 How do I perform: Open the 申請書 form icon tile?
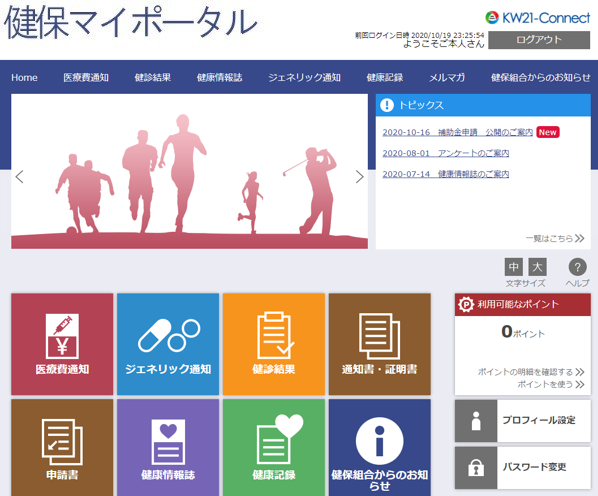pos(62,448)
